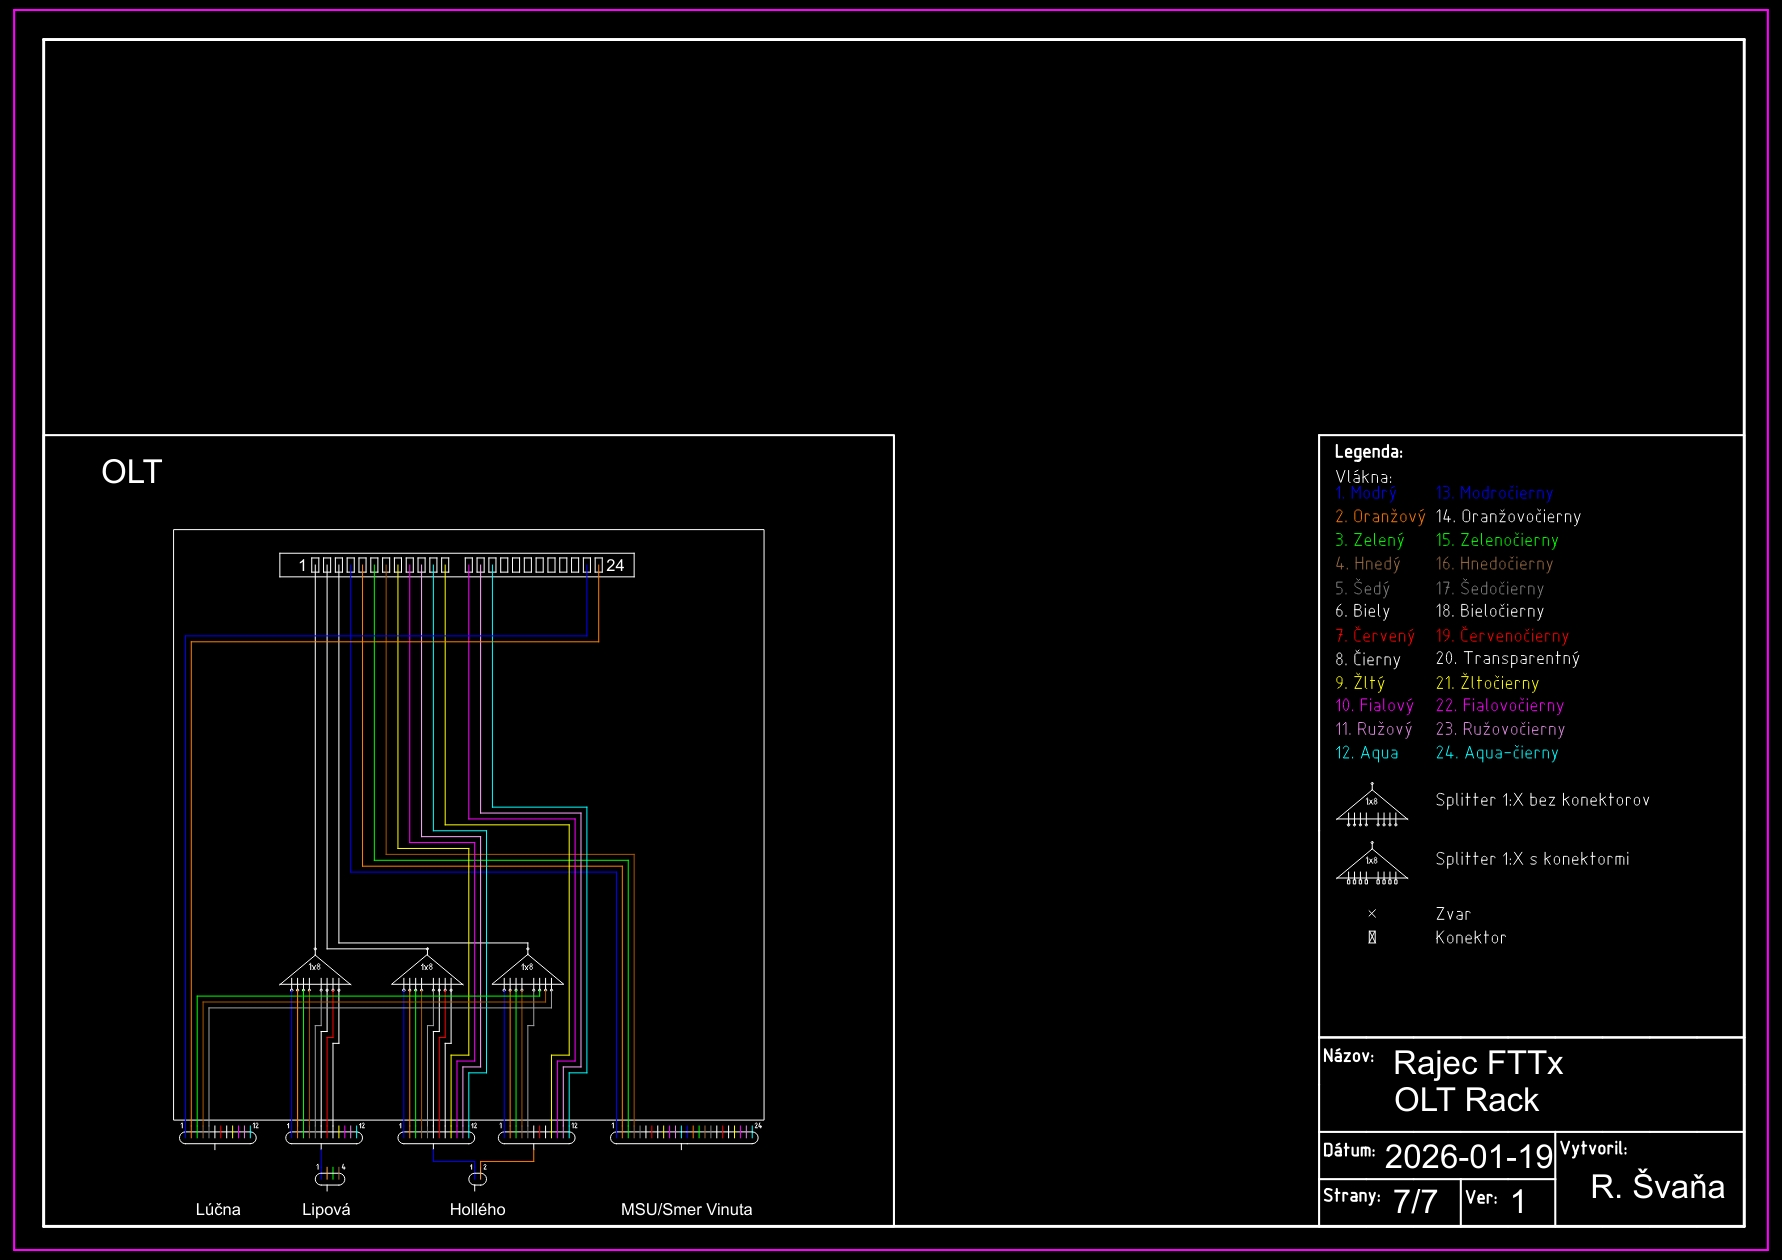The height and width of the screenshot is (1260, 1782).
Task: Click the red '7. Červený' legend entry
Action: click(x=1375, y=636)
